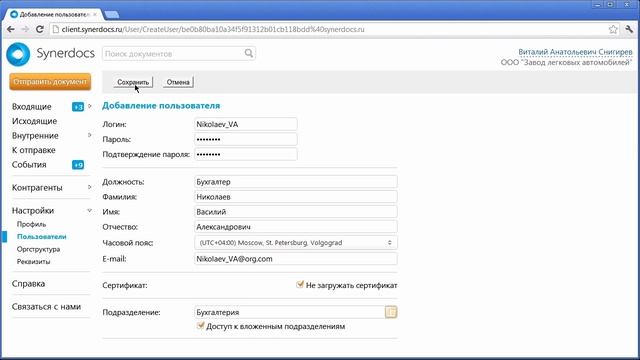The image size is (640, 360).
Task: Open Справка help link
Action: click(28, 284)
